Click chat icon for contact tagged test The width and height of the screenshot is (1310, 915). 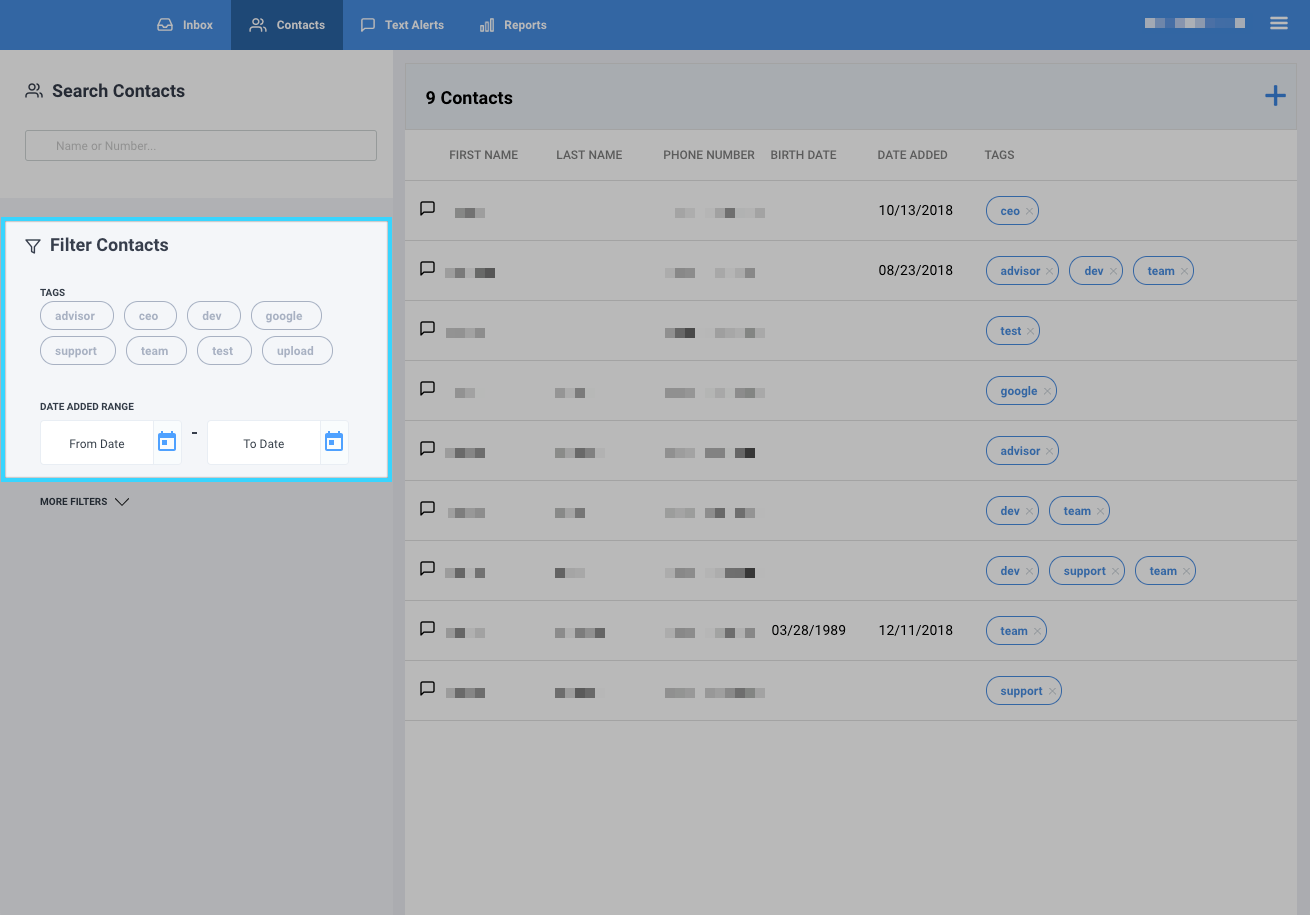427,329
